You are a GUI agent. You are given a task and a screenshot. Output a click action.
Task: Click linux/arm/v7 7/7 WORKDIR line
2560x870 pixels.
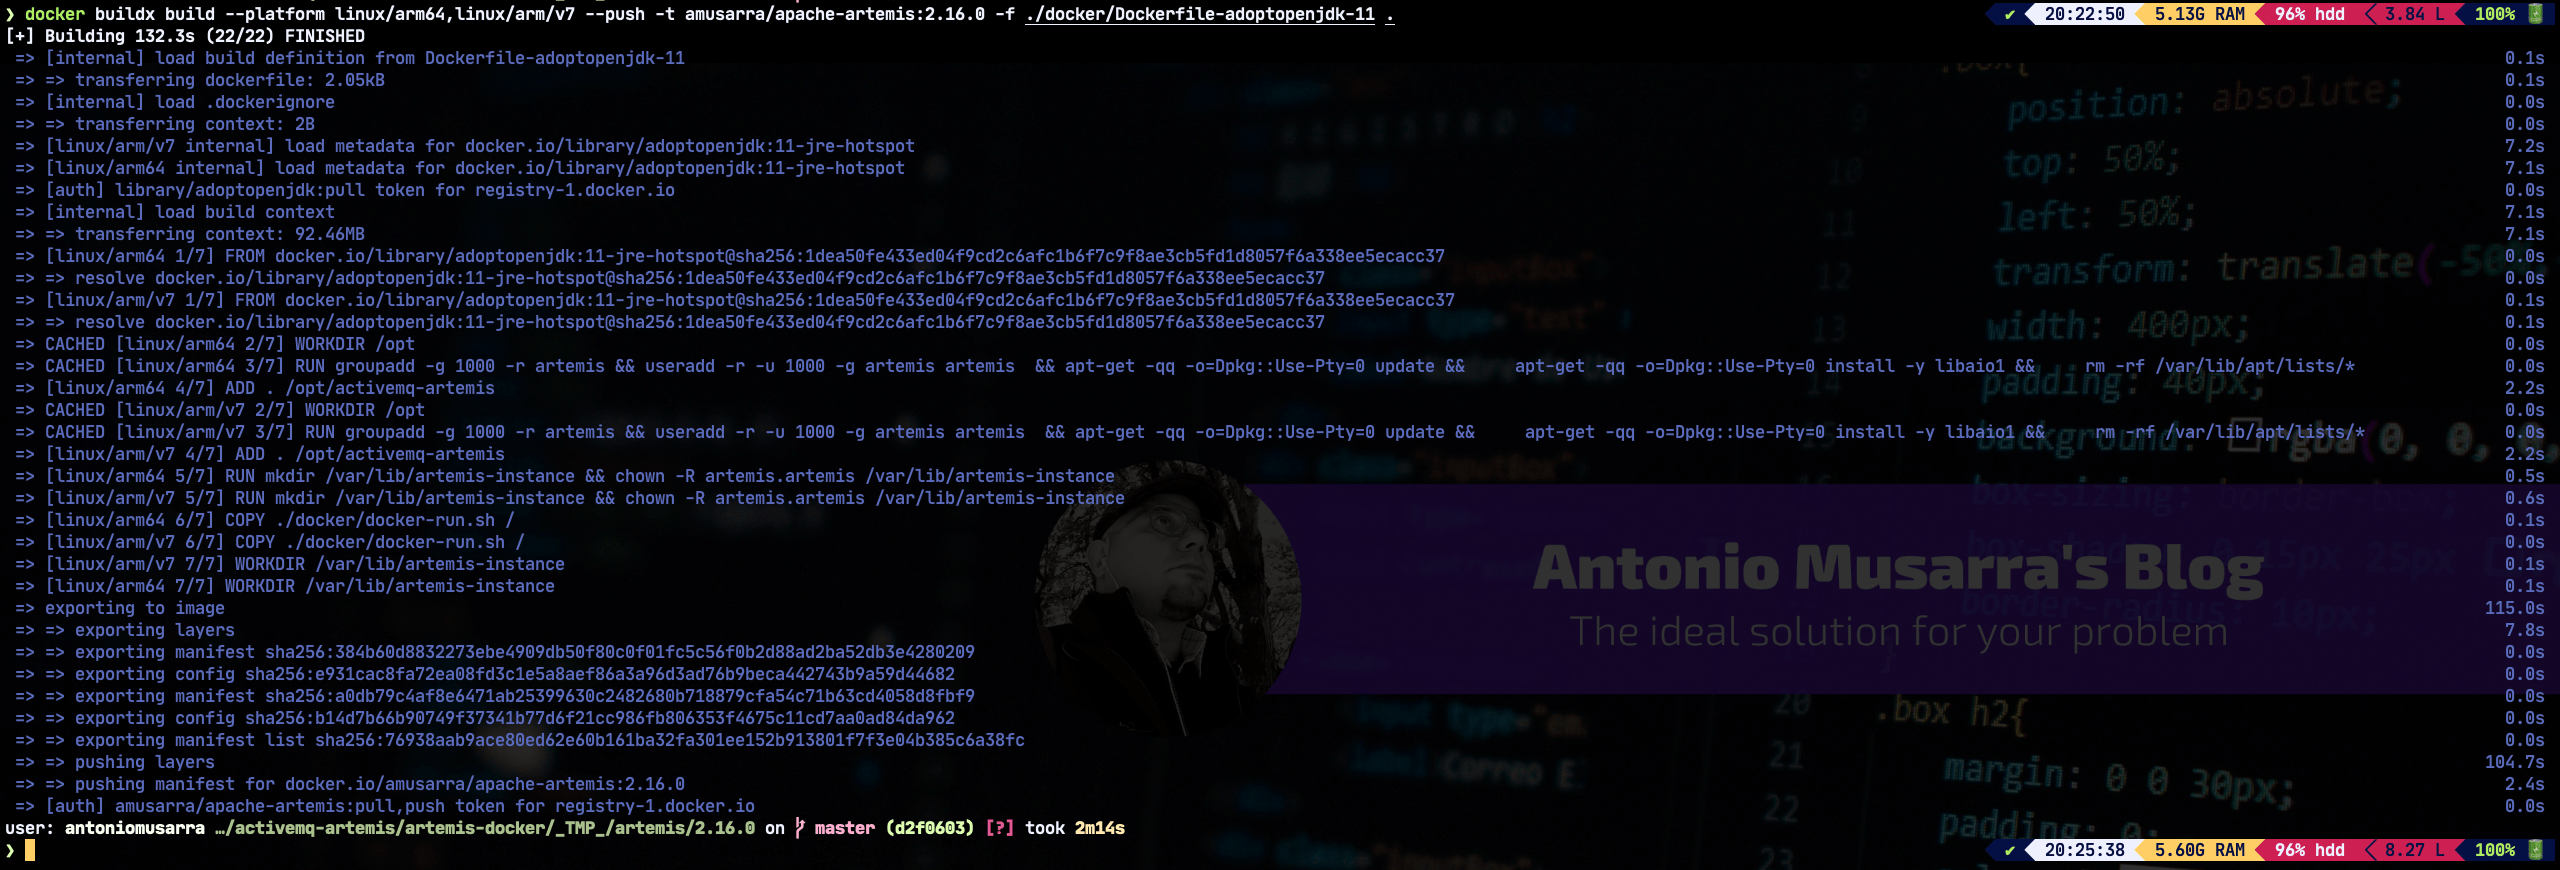290,564
